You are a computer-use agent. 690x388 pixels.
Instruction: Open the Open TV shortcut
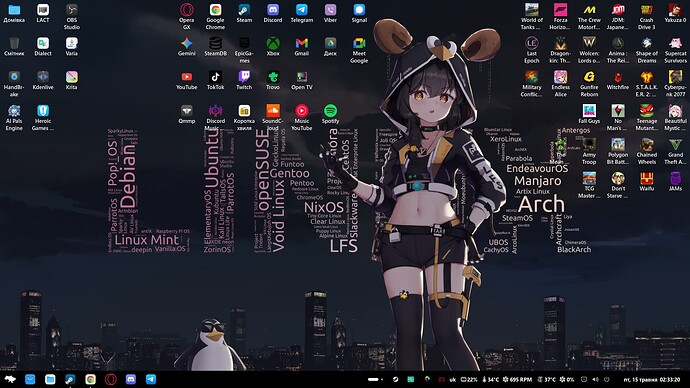[301, 81]
